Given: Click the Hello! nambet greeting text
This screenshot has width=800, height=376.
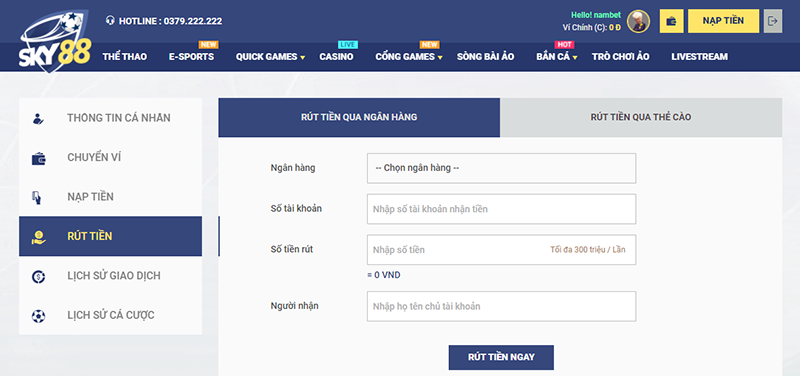Looking at the screenshot, I should [x=595, y=15].
